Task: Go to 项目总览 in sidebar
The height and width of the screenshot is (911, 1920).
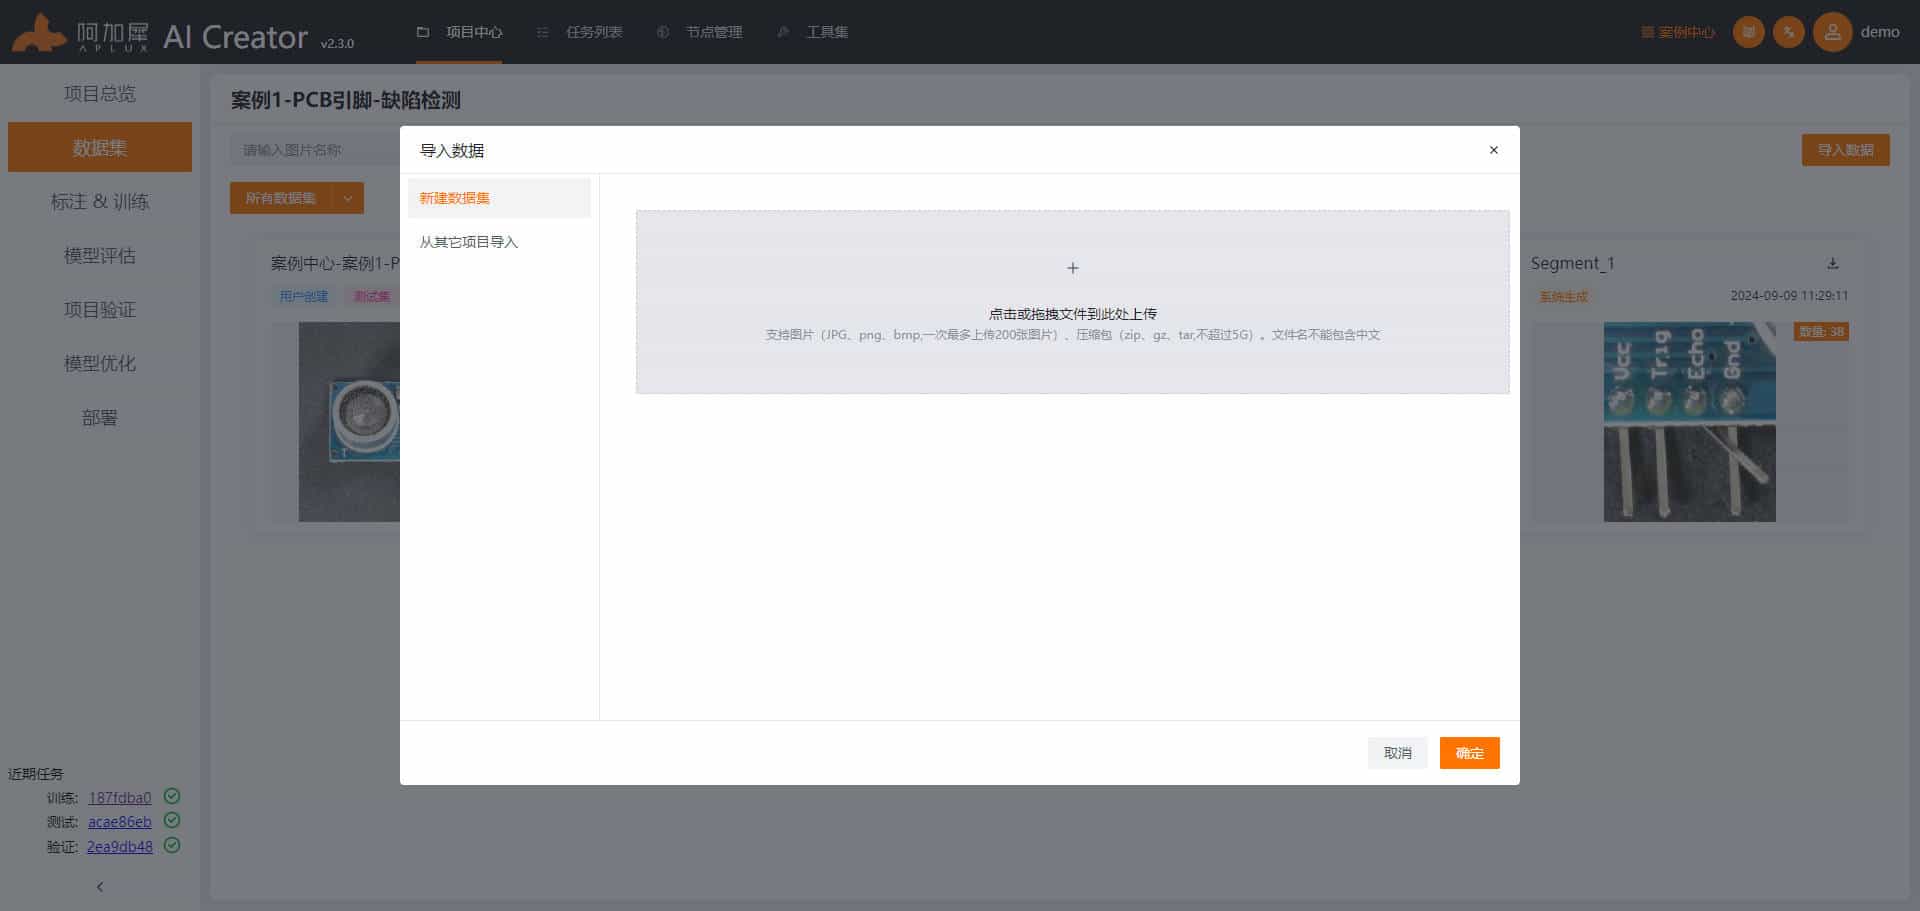Action: tap(100, 94)
